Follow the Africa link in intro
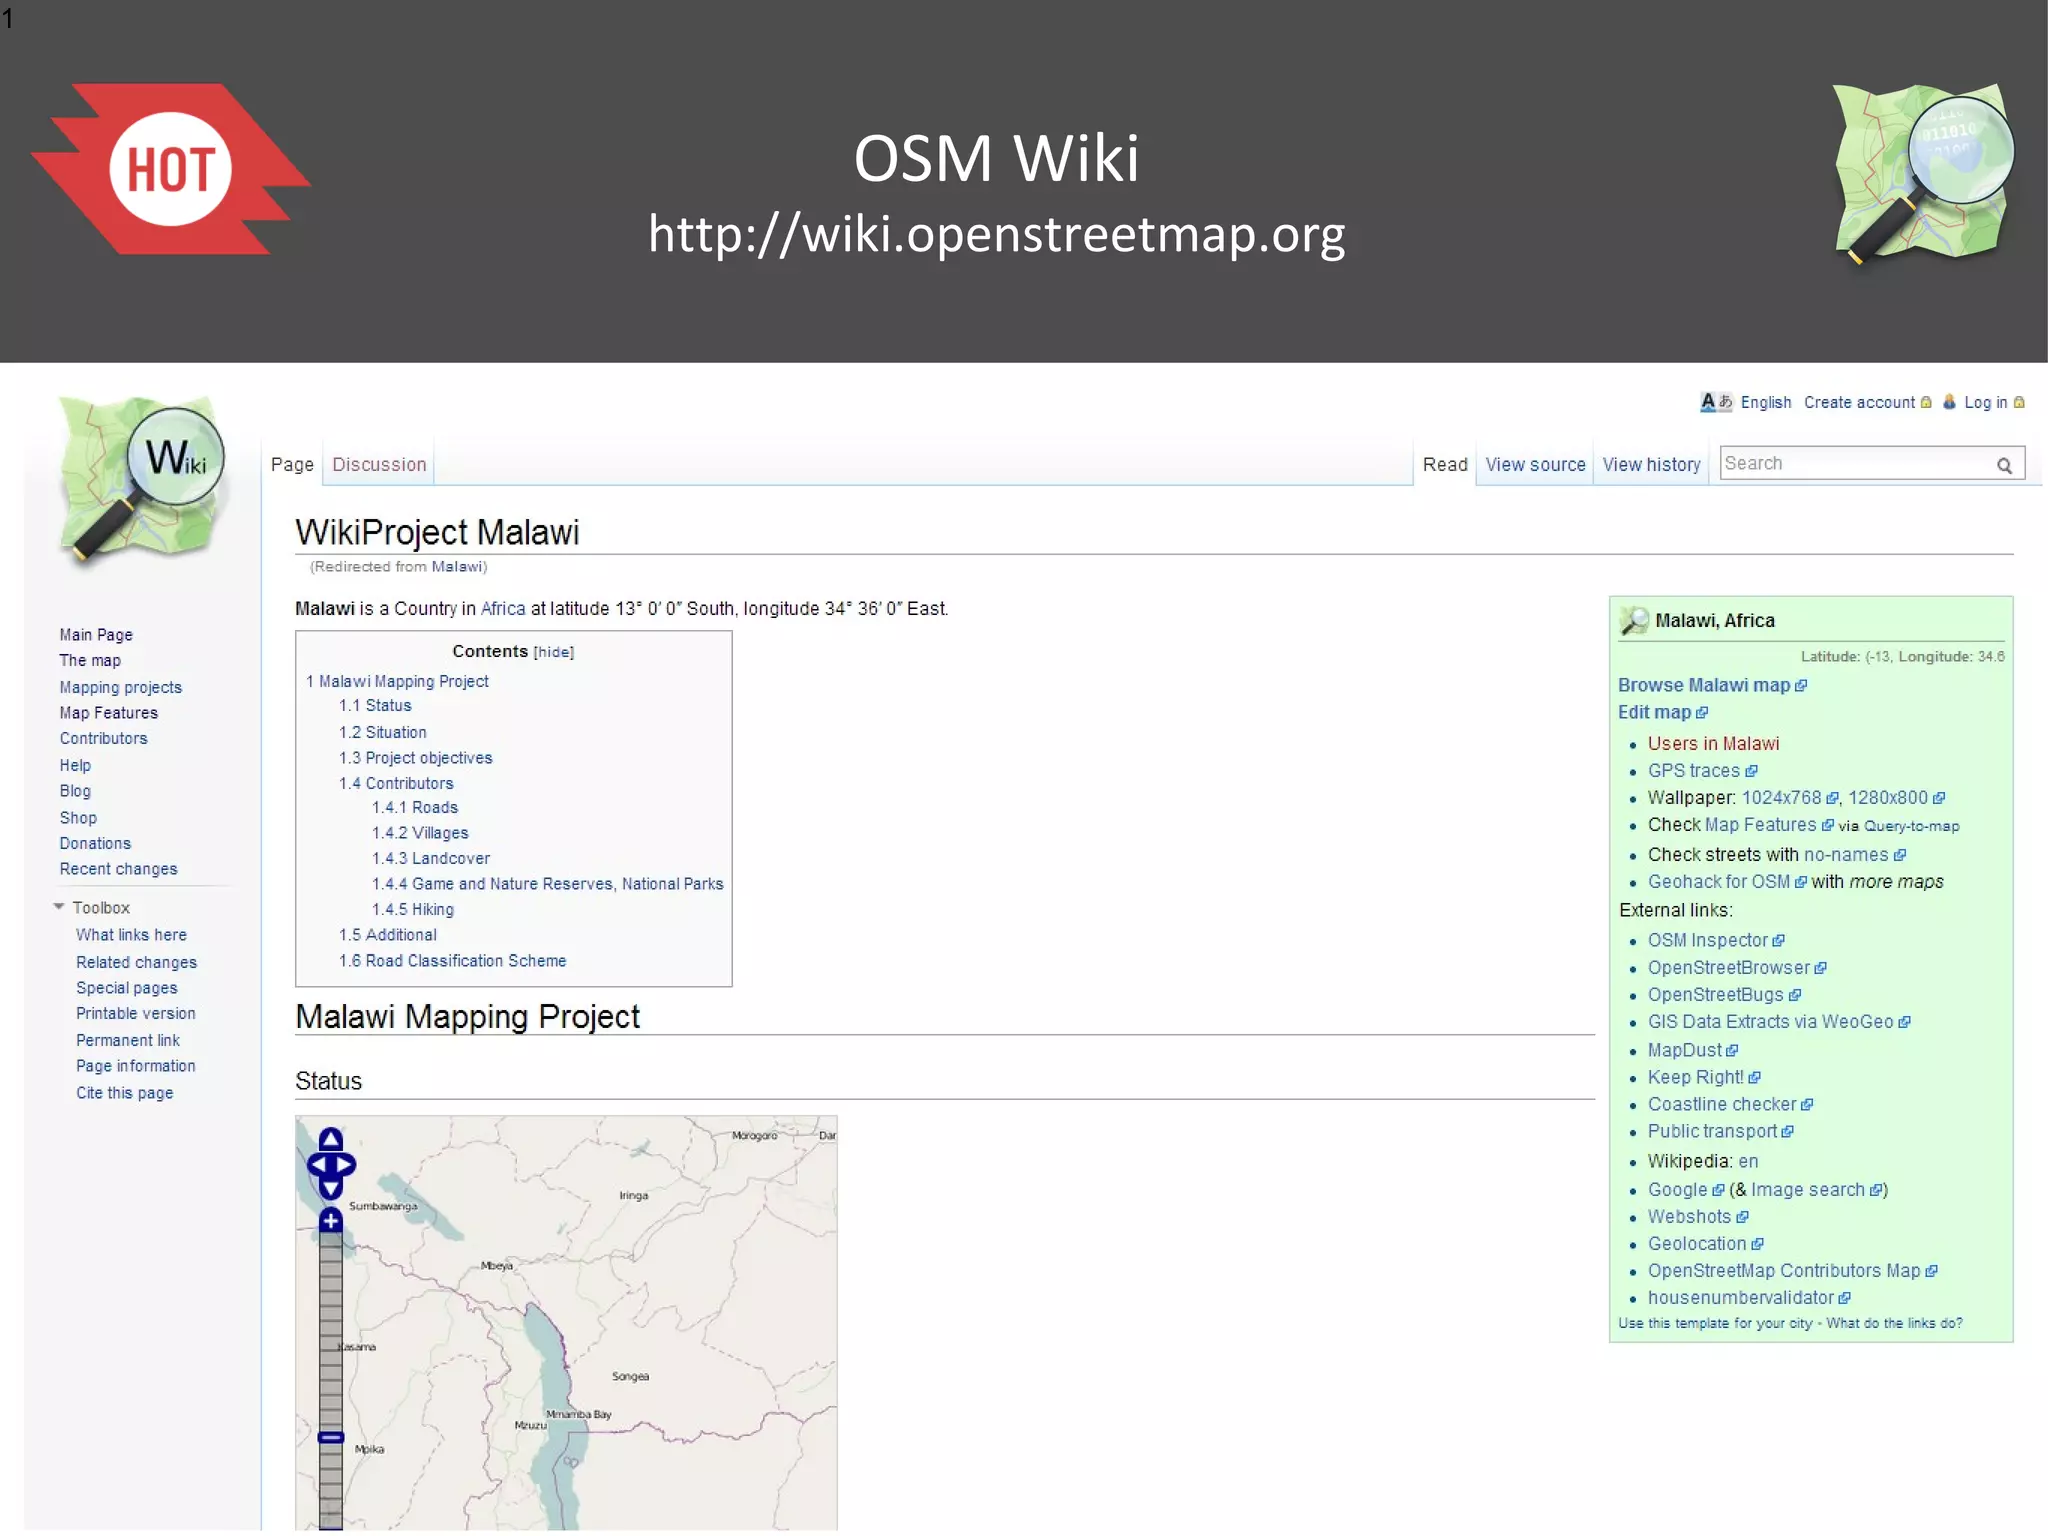2048x1536 pixels. tap(503, 609)
